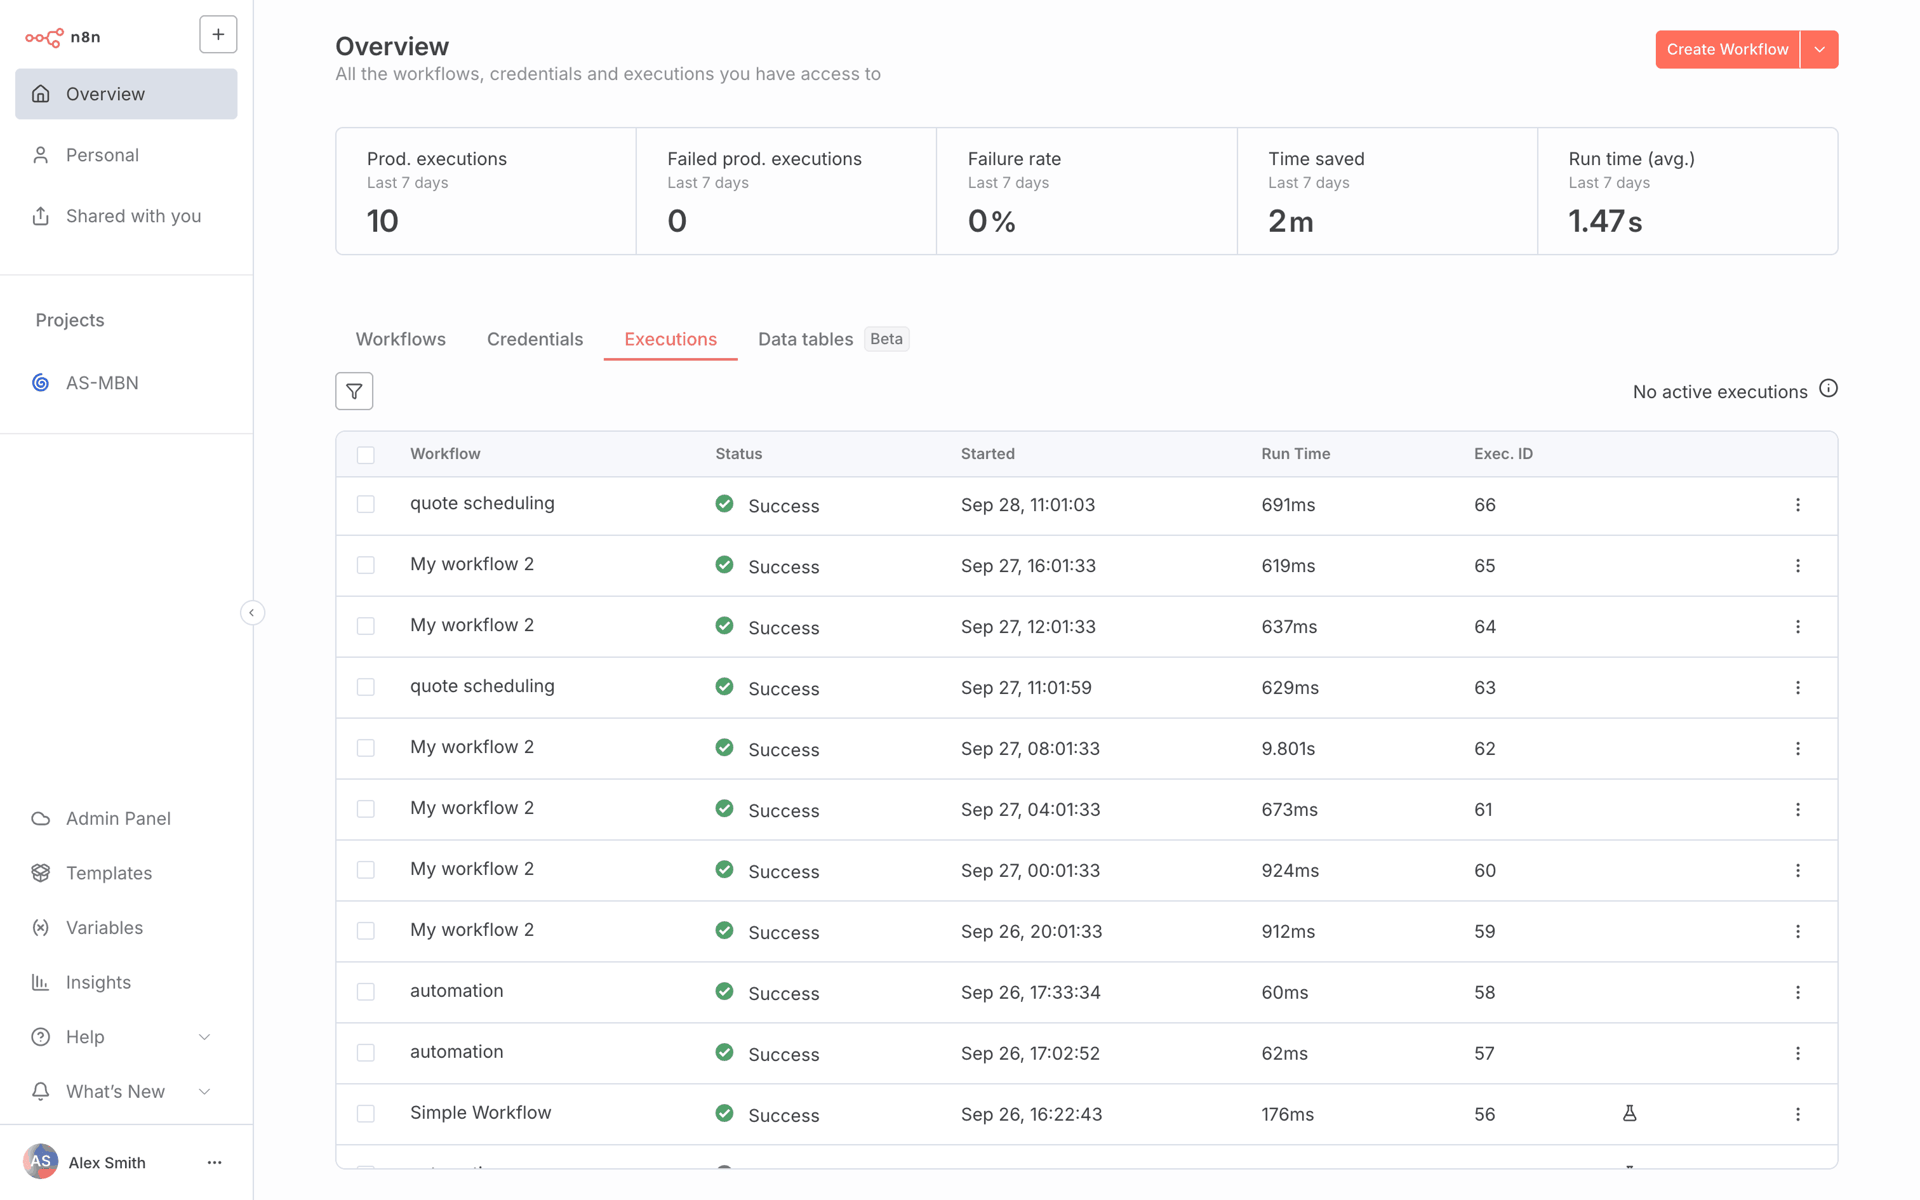Tick checkbox for execution 62
Screen dimensions: 1920x1200
pos(366,749)
